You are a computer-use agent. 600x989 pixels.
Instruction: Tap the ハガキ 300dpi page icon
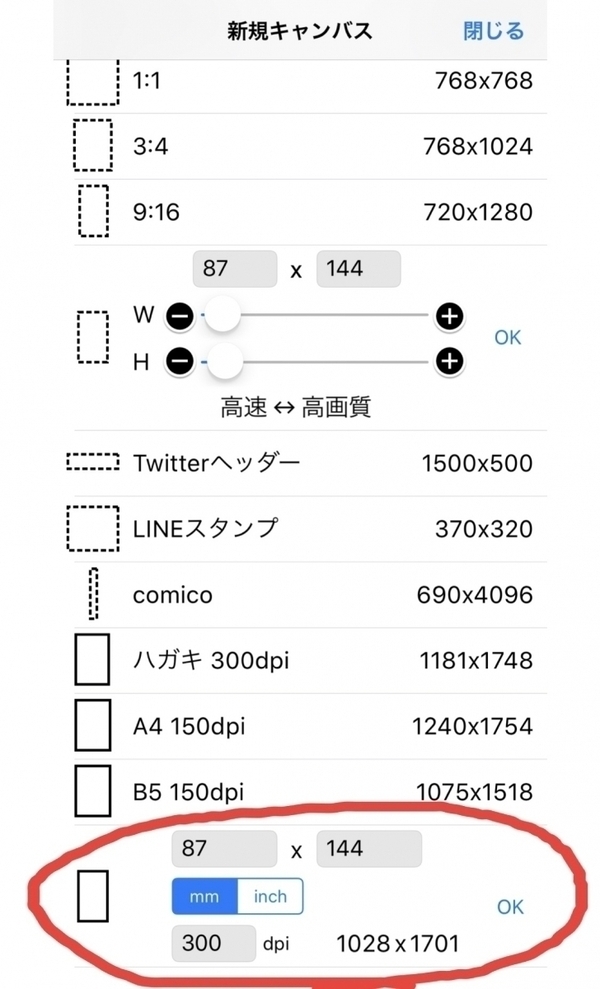[92, 661]
